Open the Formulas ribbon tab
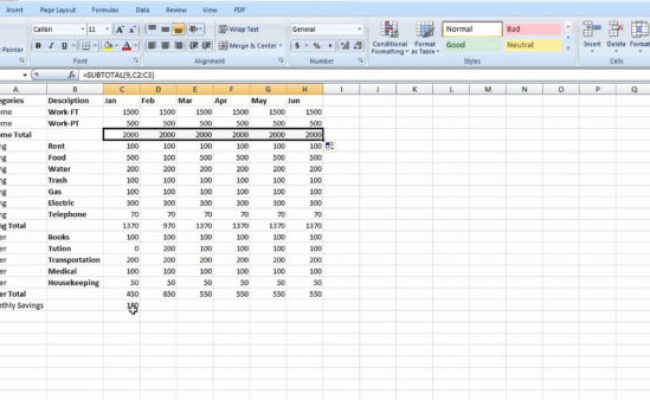The width and height of the screenshot is (650, 400). pyautogui.click(x=105, y=10)
